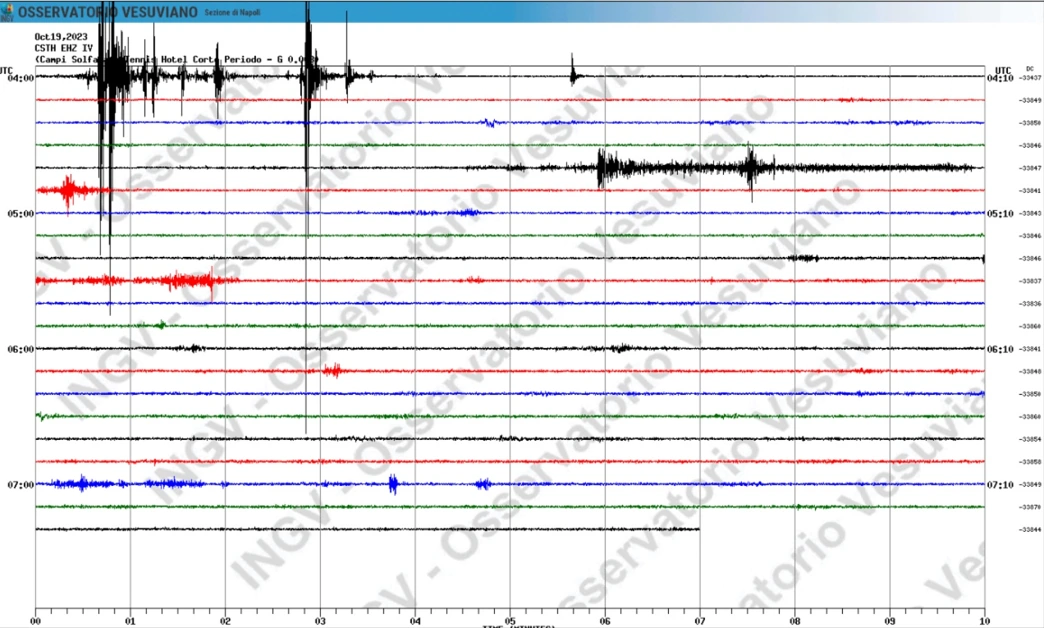Click the 00 minute tick on bottom axis
Screen dimensions: 1044x628
(x=36, y=619)
